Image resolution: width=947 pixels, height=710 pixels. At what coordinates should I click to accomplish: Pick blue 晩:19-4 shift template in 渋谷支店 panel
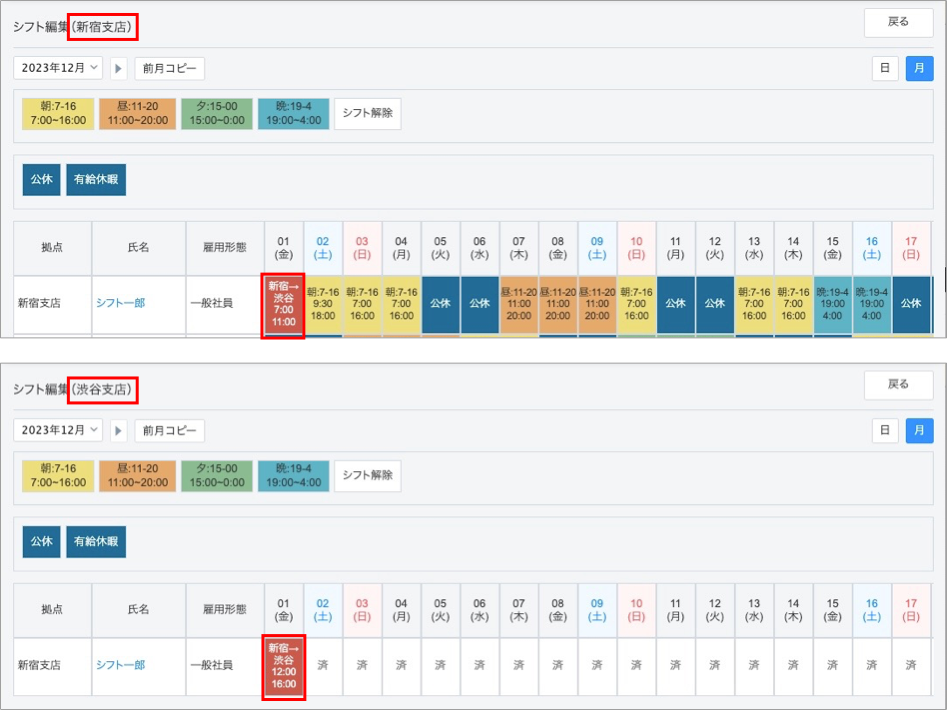[292, 476]
